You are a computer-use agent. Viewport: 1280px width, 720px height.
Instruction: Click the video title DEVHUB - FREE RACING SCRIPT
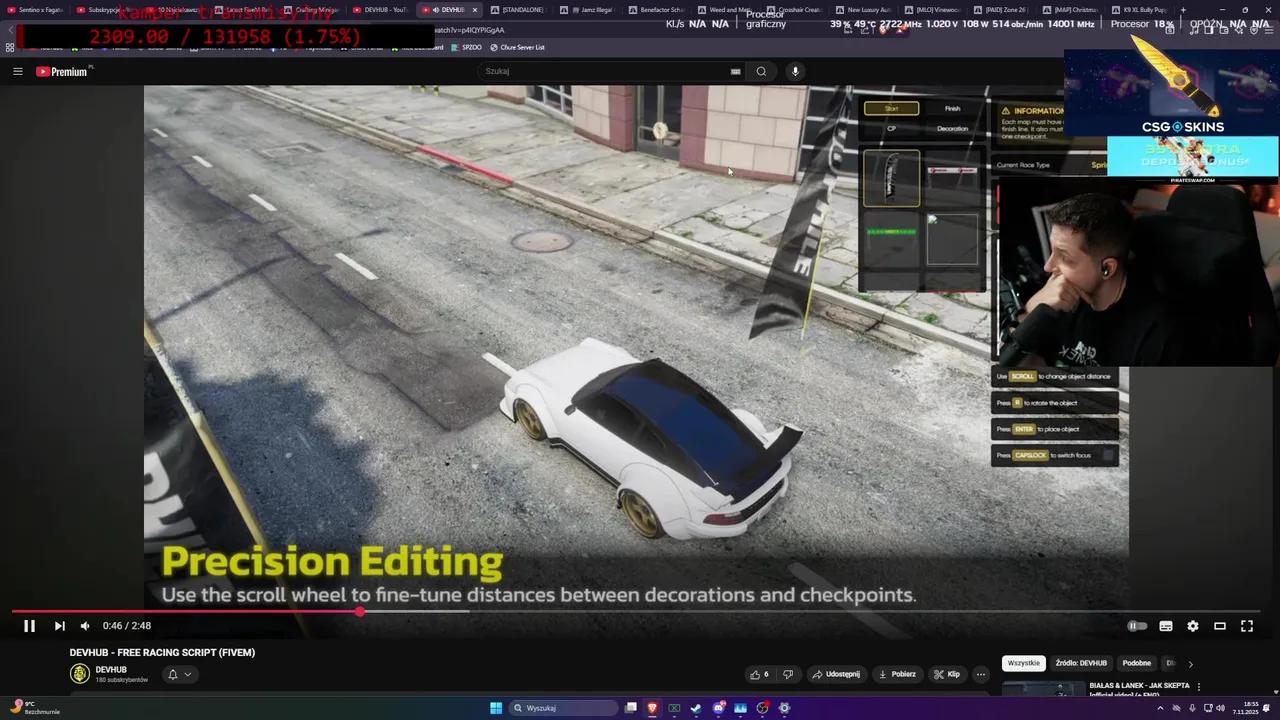tap(162, 652)
